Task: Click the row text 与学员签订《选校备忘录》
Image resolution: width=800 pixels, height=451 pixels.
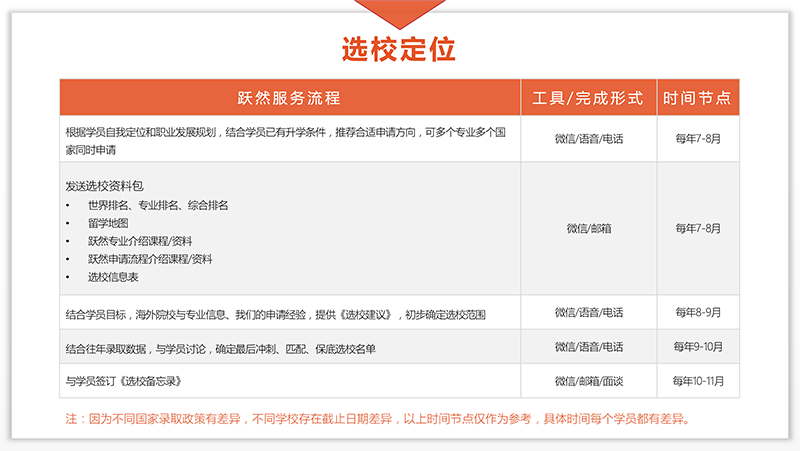Action: coord(123,381)
